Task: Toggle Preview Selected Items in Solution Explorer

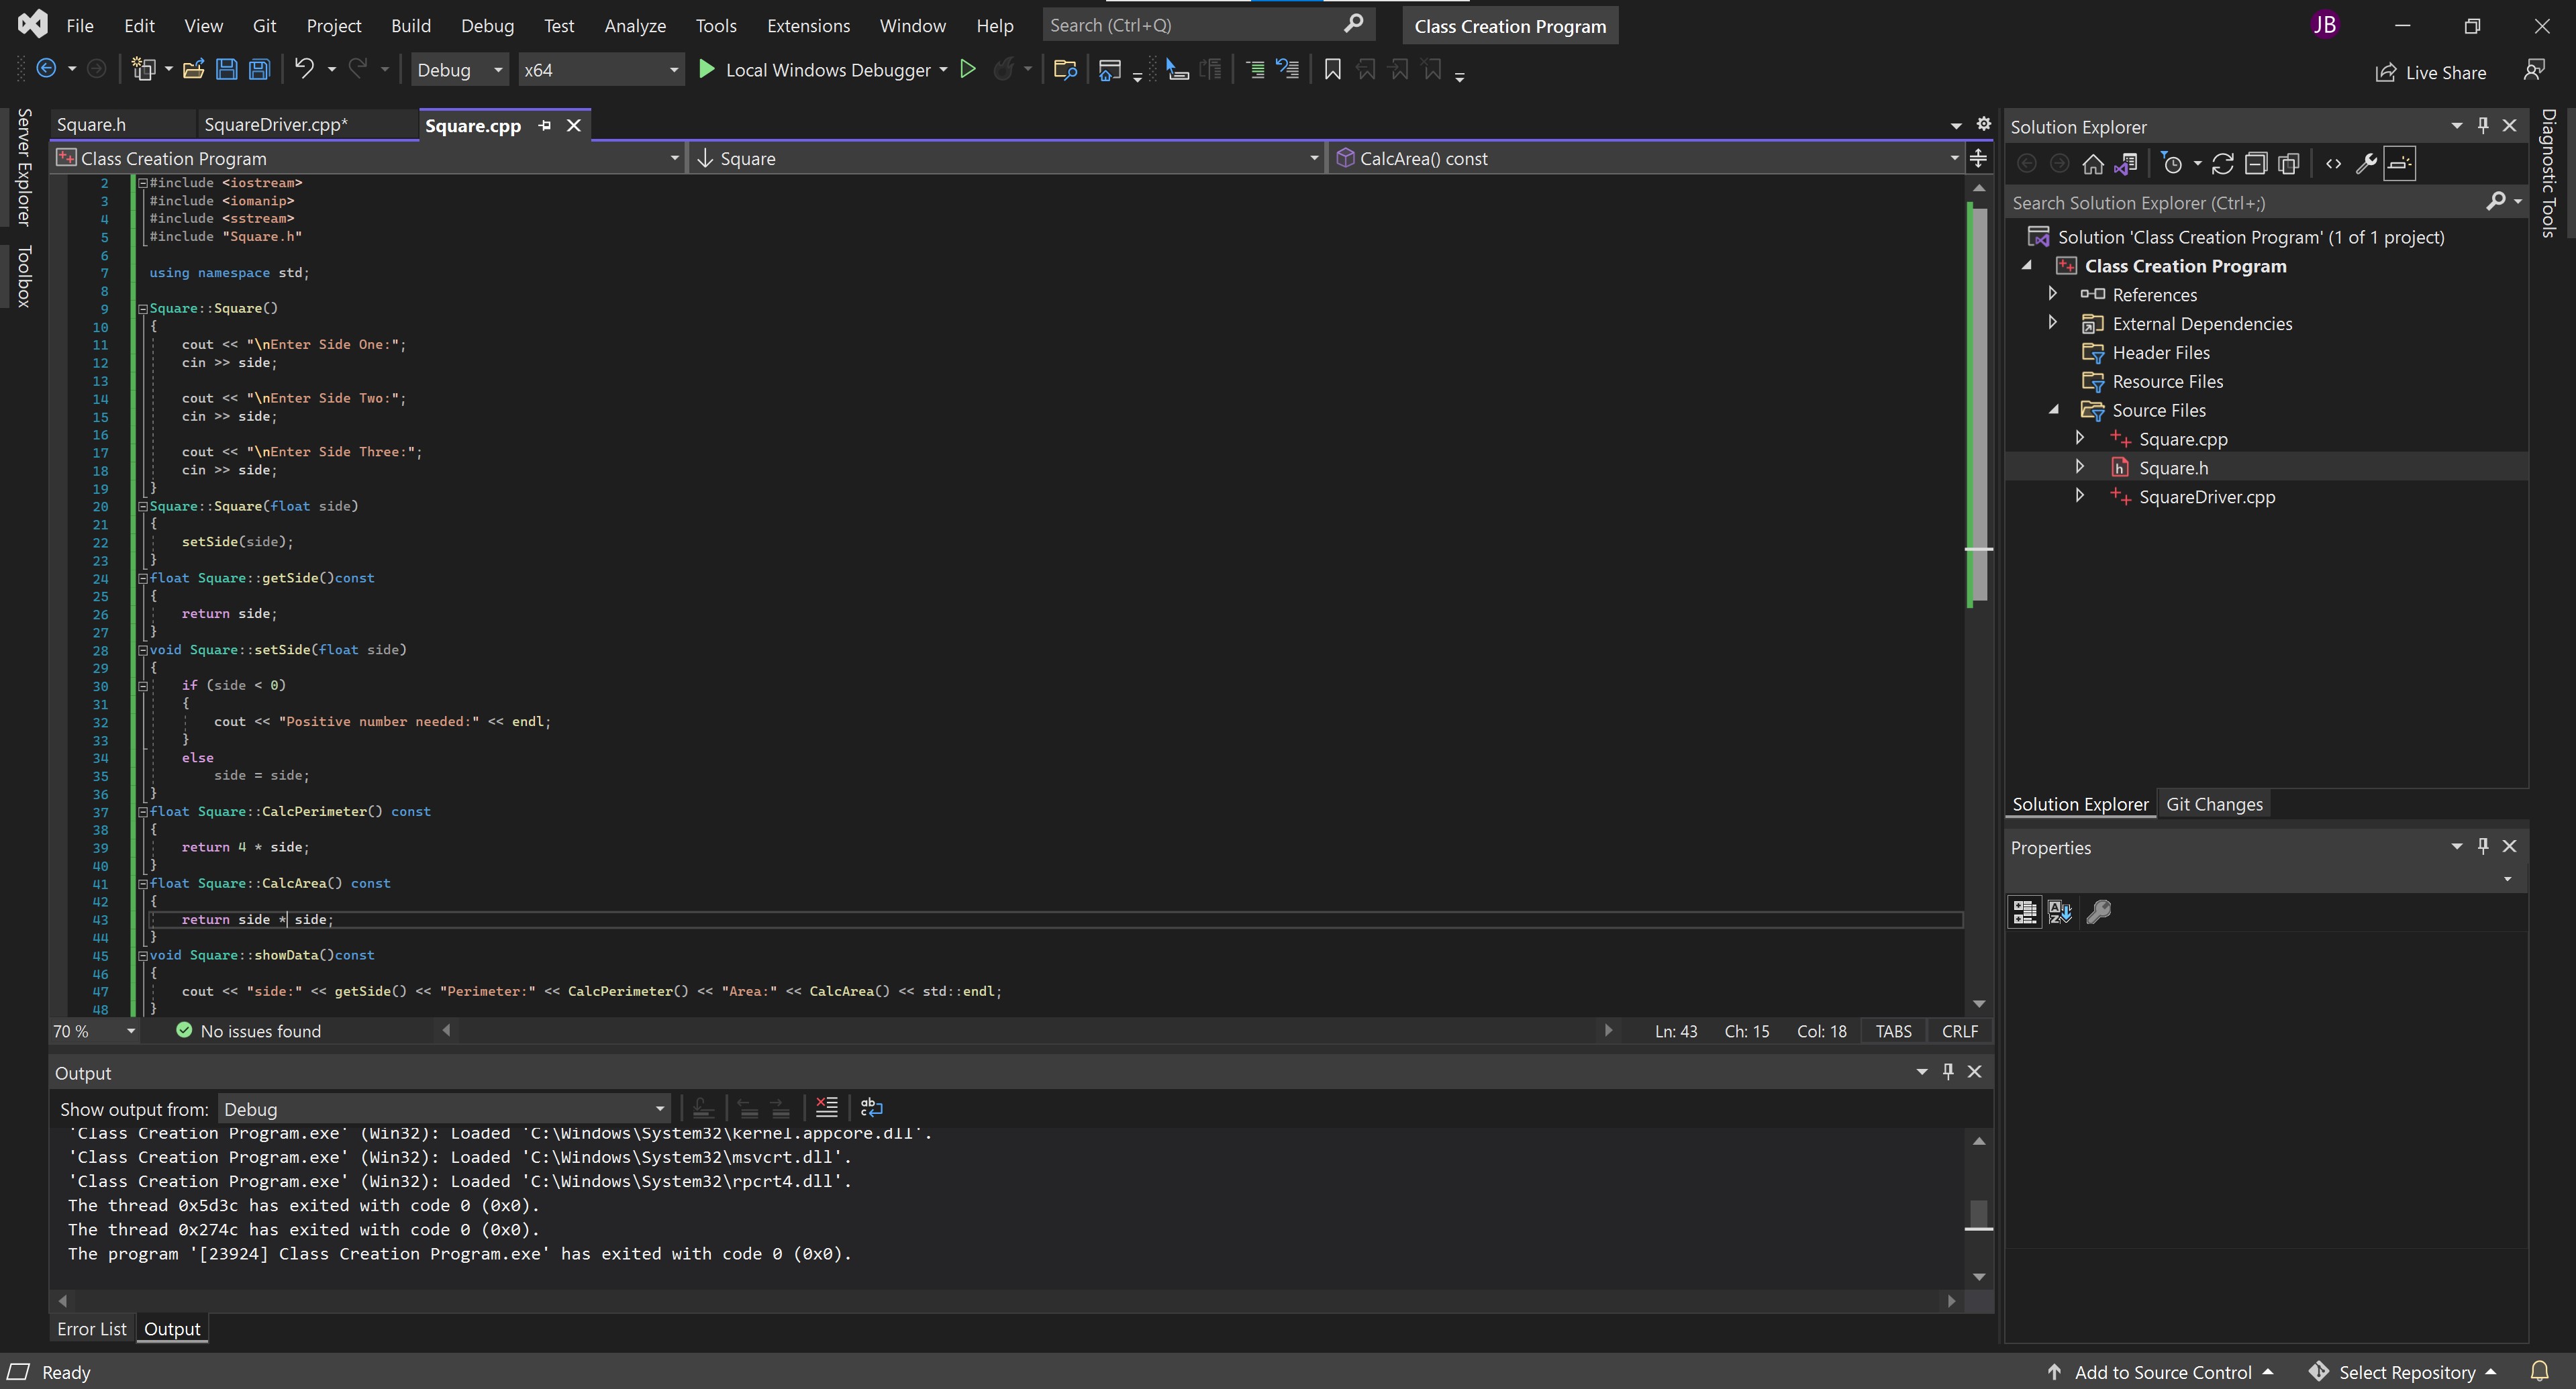Action: click(2400, 164)
